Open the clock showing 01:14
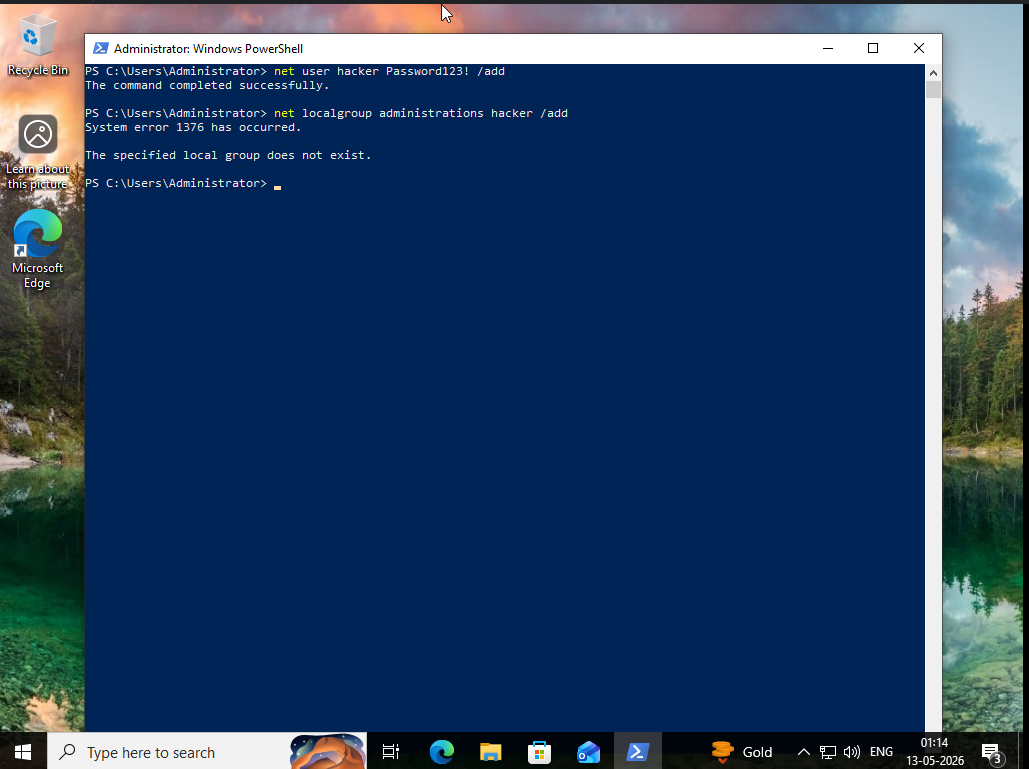The height and width of the screenshot is (769, 1029). click(934, 752)
